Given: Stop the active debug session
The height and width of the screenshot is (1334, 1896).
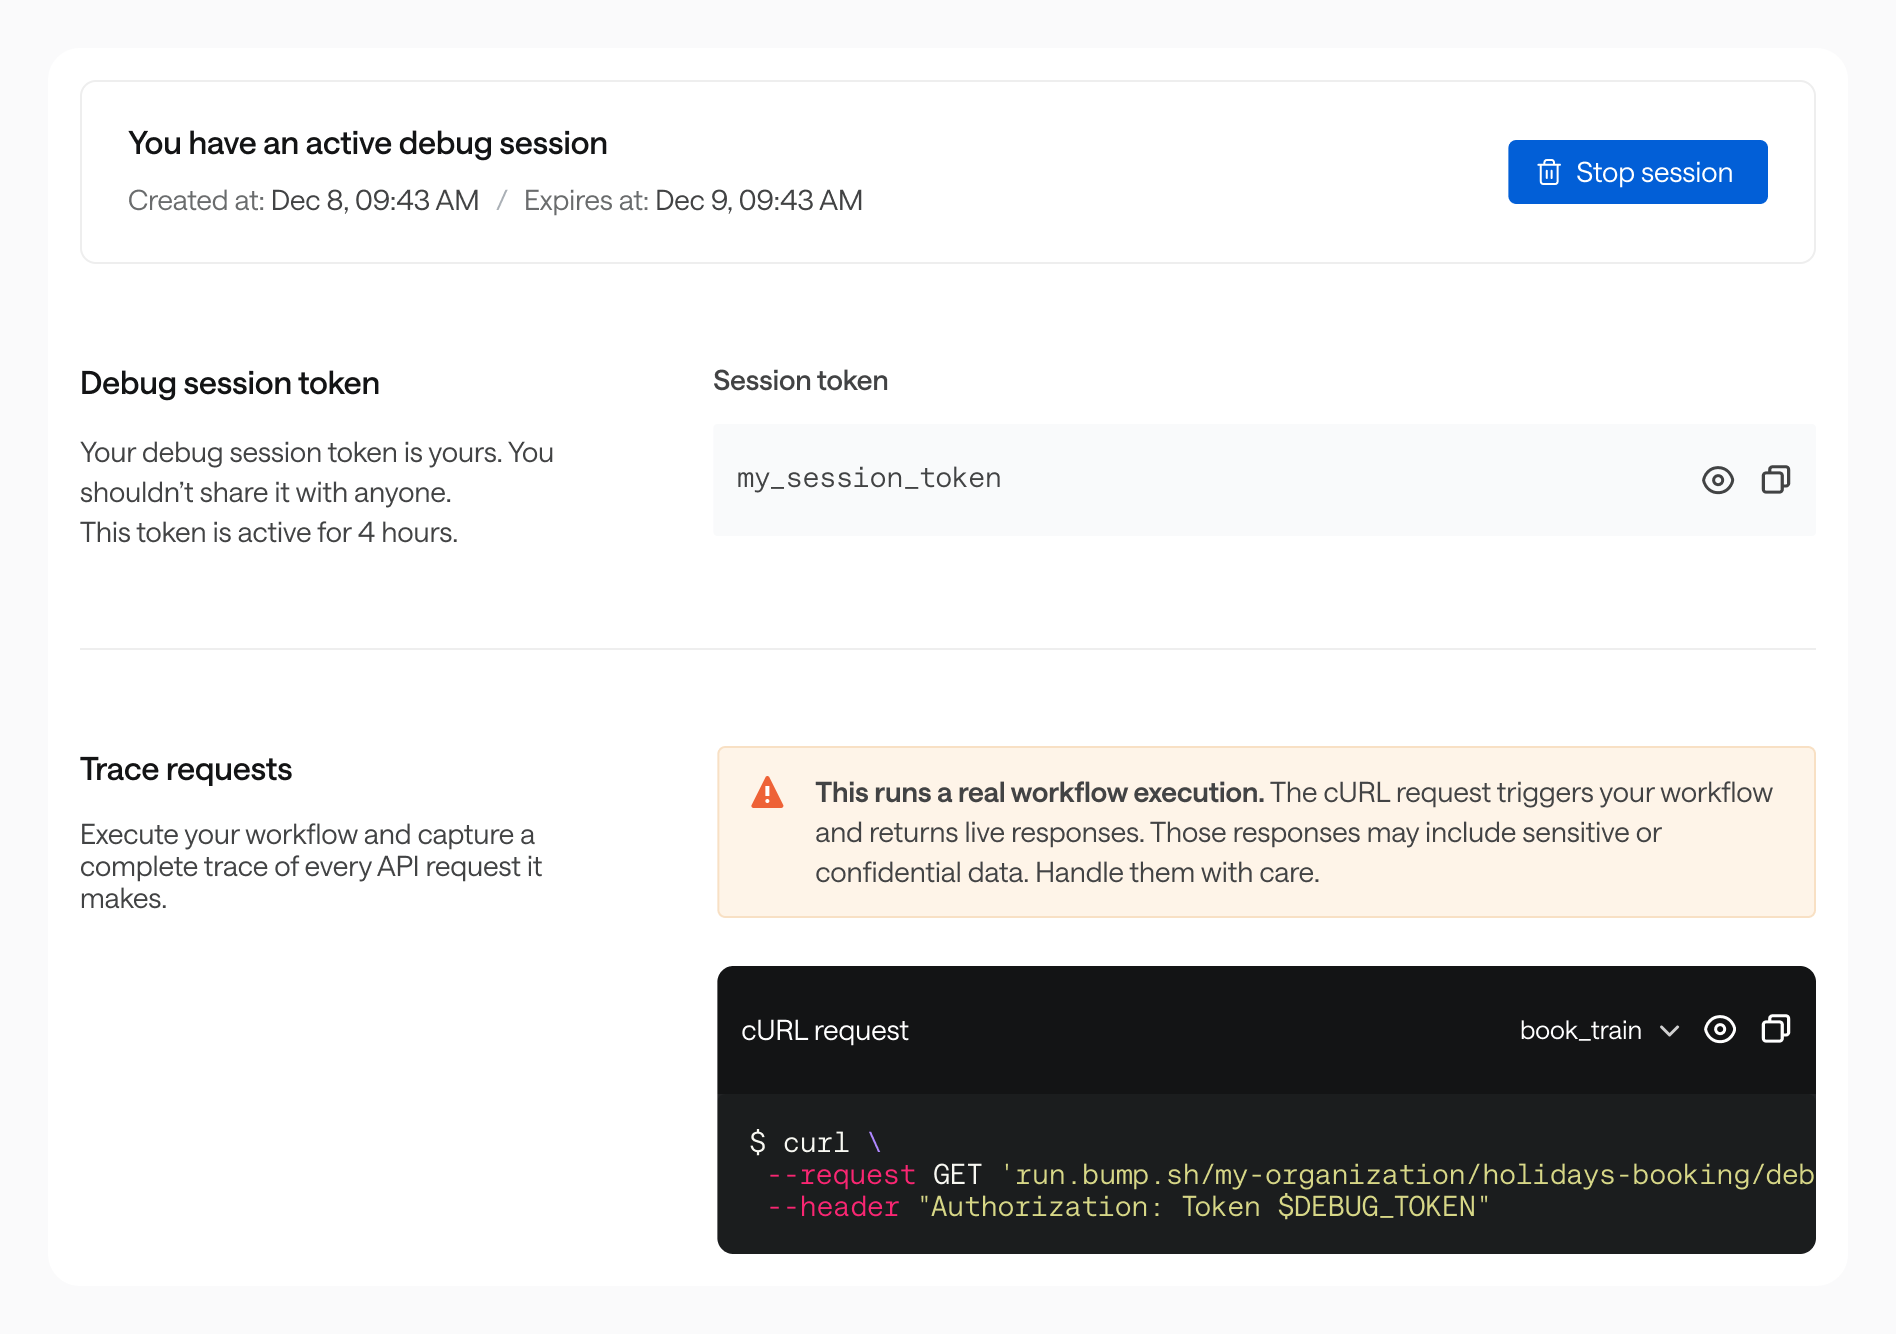Looking at the screenshot, I should [1637, 171].
